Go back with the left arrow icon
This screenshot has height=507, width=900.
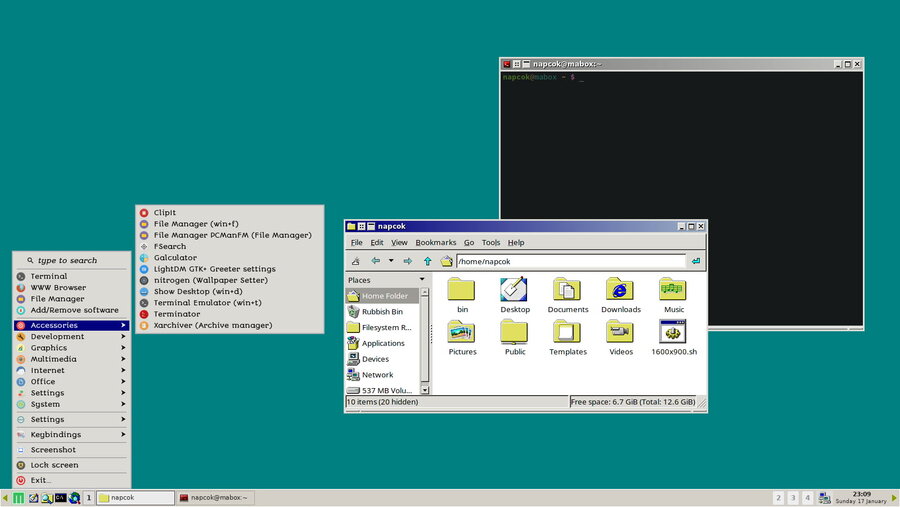coord(375,261)
